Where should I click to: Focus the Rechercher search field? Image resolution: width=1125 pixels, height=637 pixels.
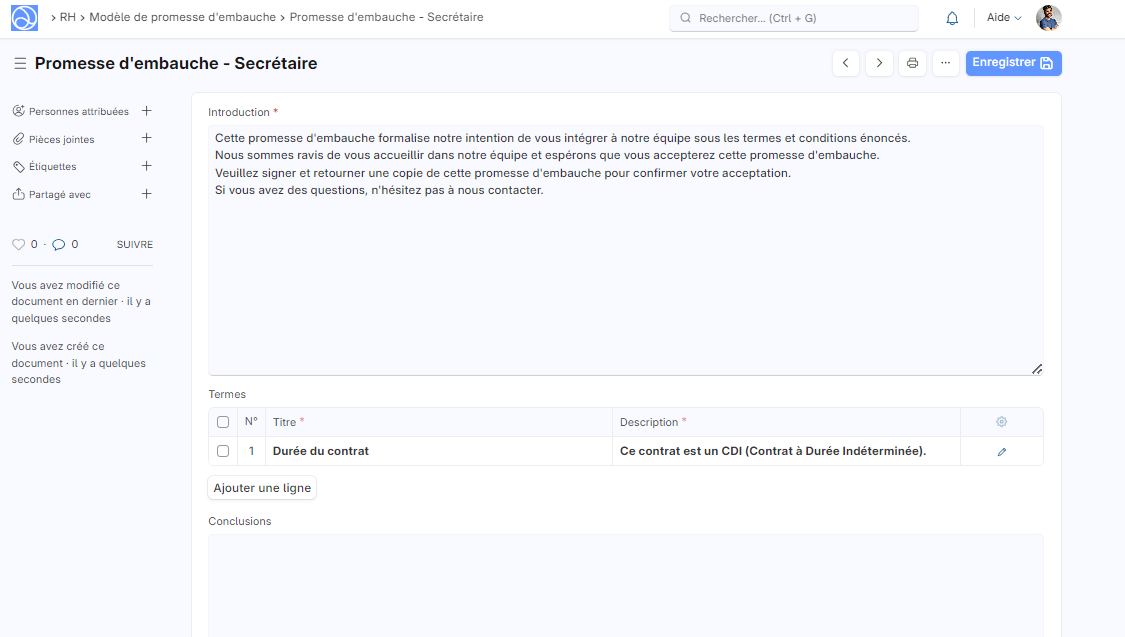click(794, 18)
